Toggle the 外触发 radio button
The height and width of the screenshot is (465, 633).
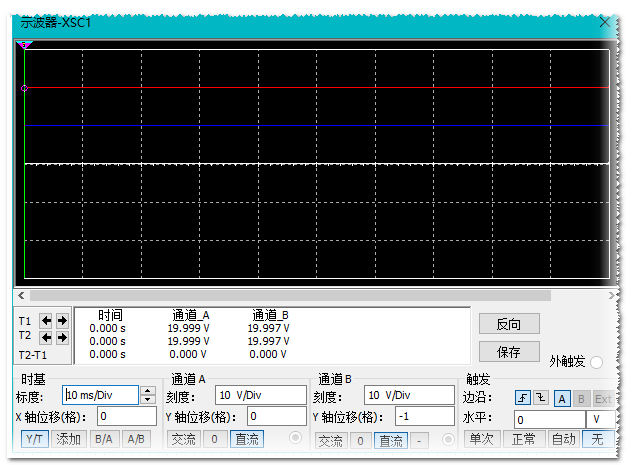coord(596,362)
